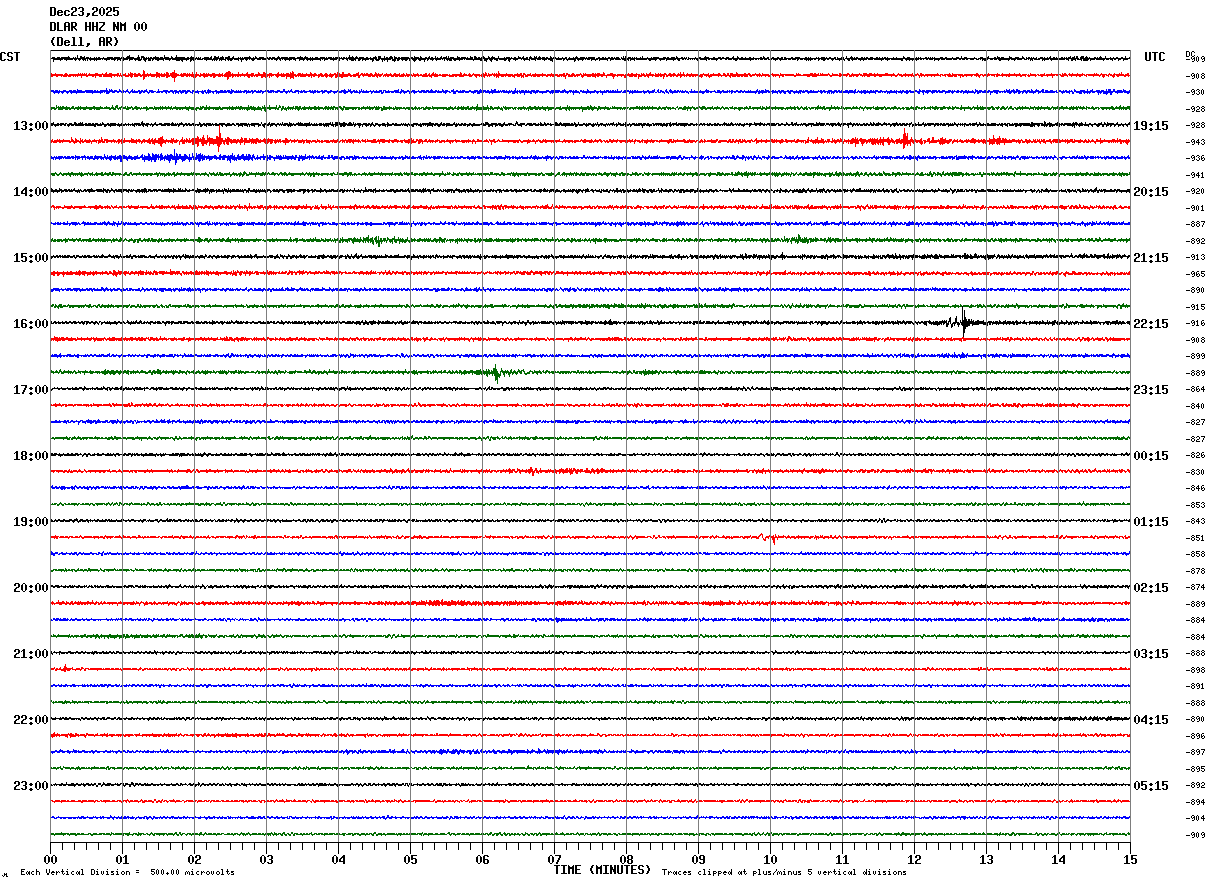Click the 21:15 UTC time label
Screen dimensions: 1210x886
(1151, 257)
